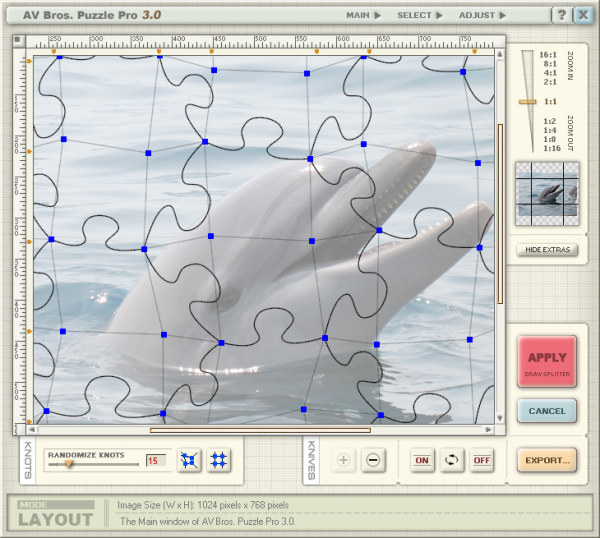
Task: Set zoom level to 1:4
Action: coord(549,130)
